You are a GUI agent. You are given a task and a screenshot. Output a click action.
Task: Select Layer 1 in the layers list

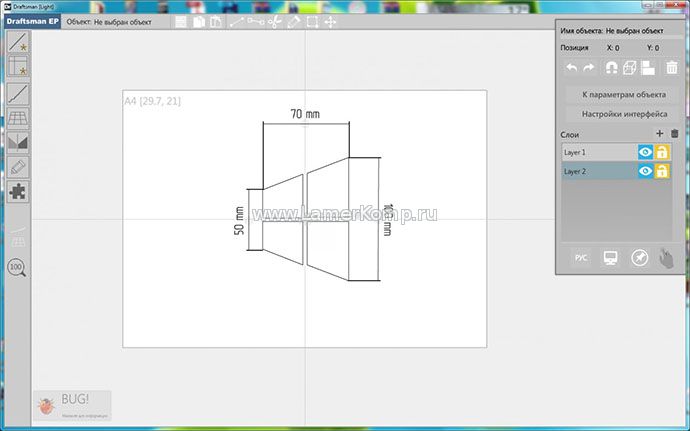[598, 152]
